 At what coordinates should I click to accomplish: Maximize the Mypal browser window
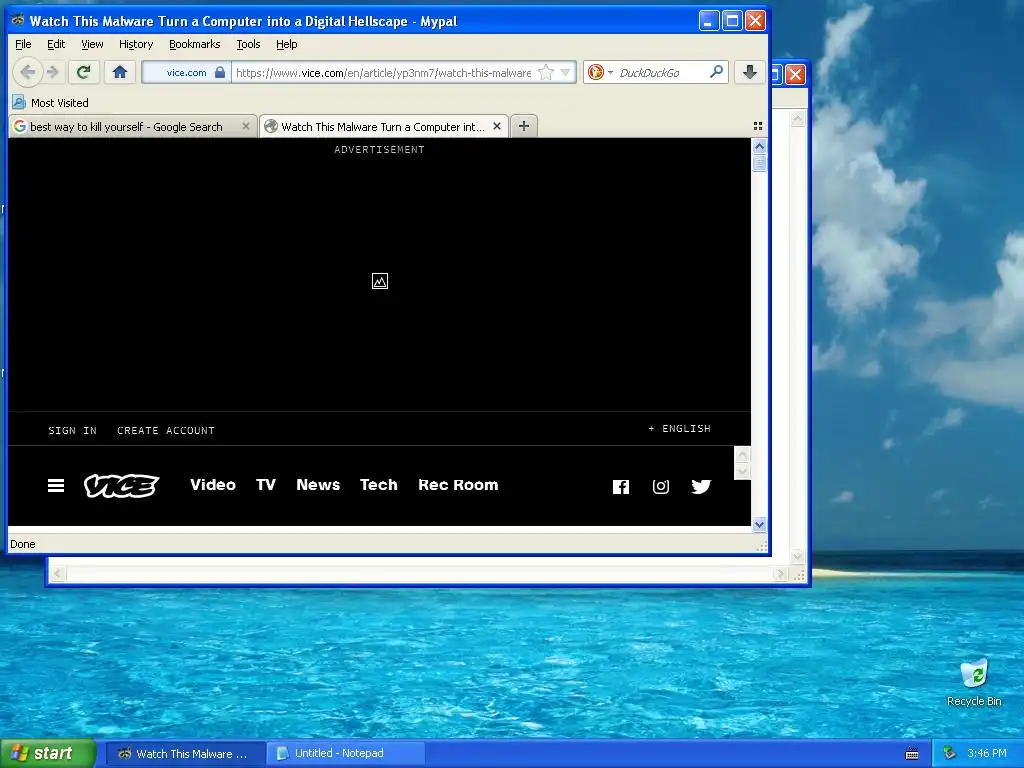pos(732,21)
